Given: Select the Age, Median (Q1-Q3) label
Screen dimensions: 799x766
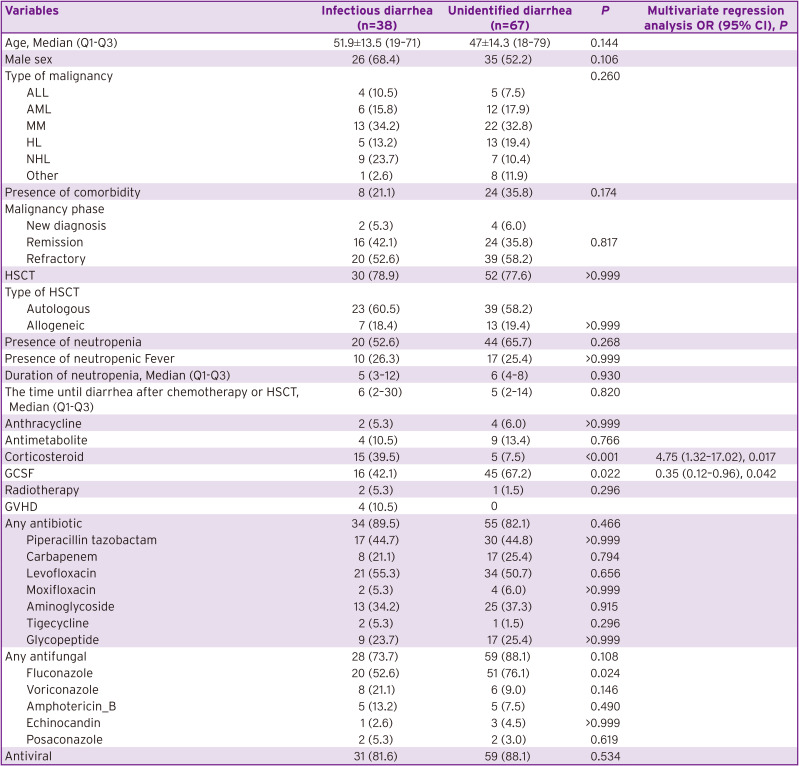Looking at the screenshot, I should point(61,43).
